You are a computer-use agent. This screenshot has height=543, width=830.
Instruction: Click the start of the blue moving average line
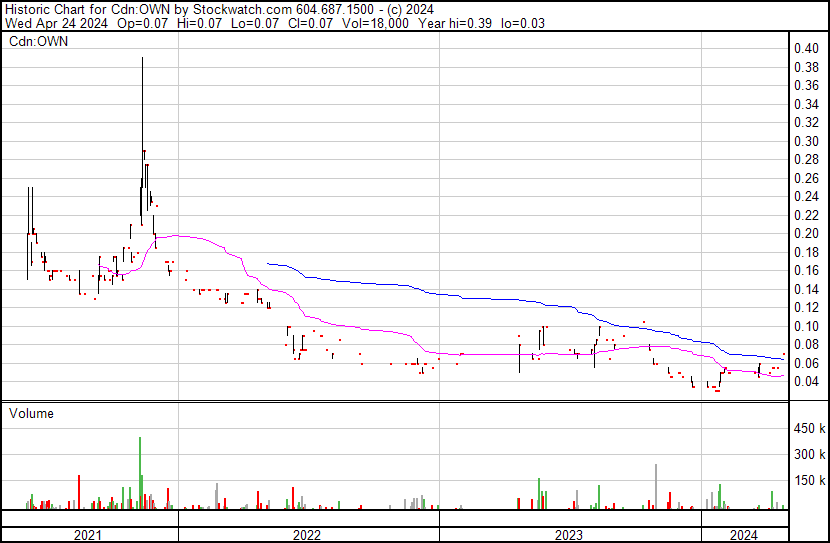(x=268, y=263)
